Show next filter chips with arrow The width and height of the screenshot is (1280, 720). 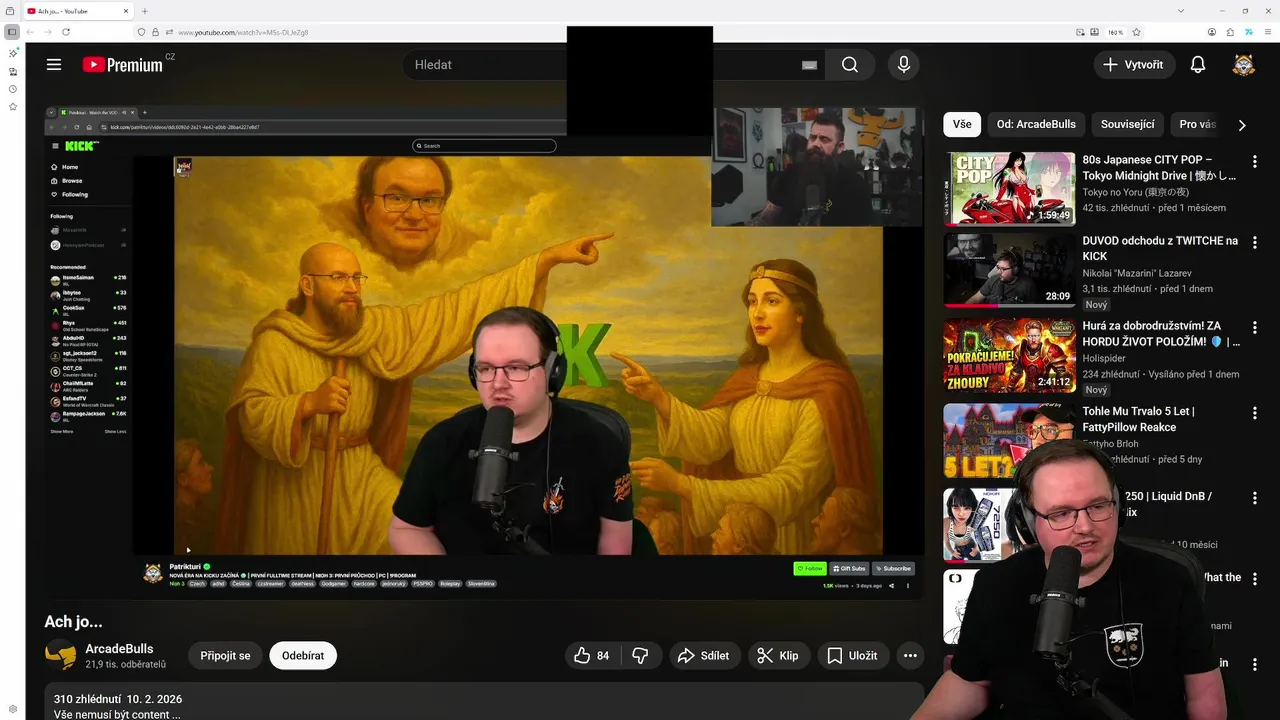1242,125
